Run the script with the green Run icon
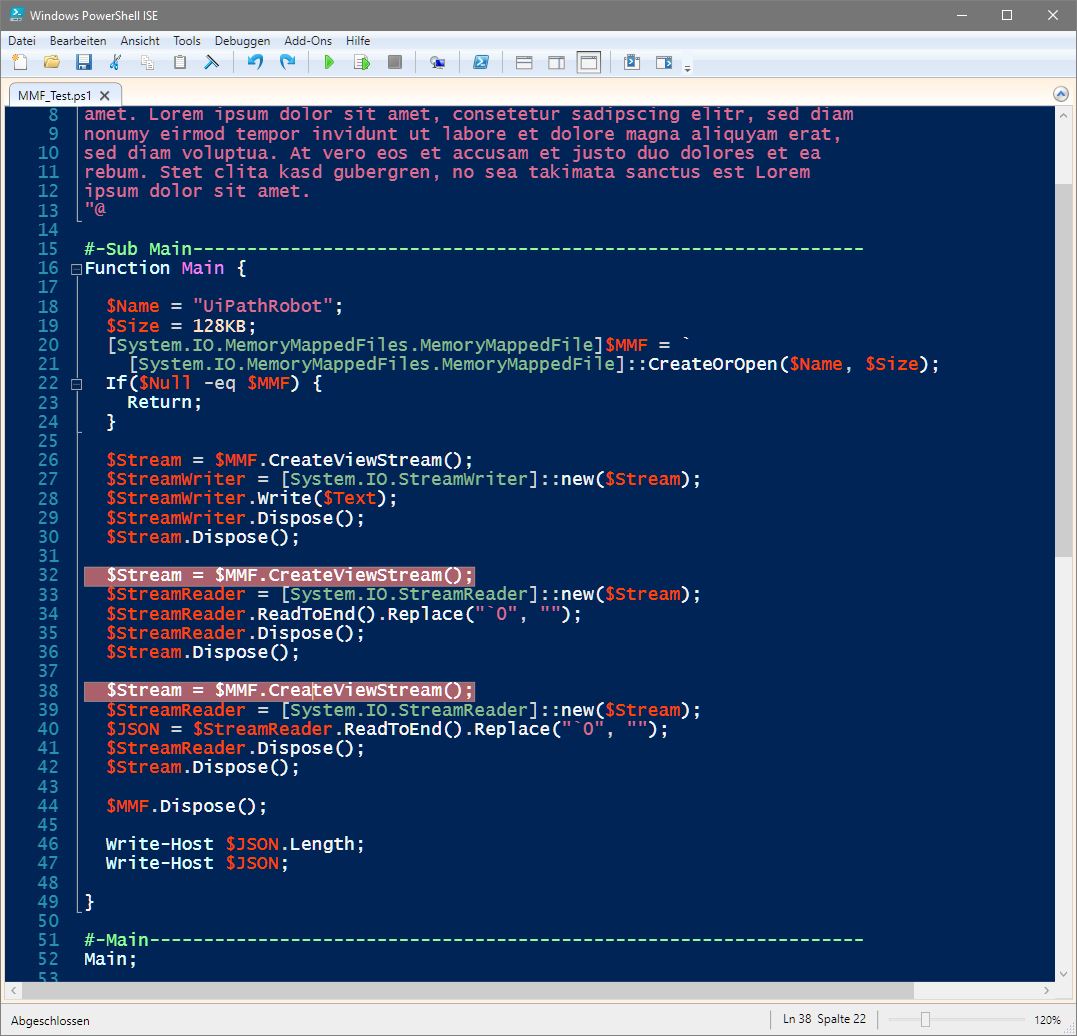The height and width of the screenshot is (1036, 1077). click(x=329, y=61)
